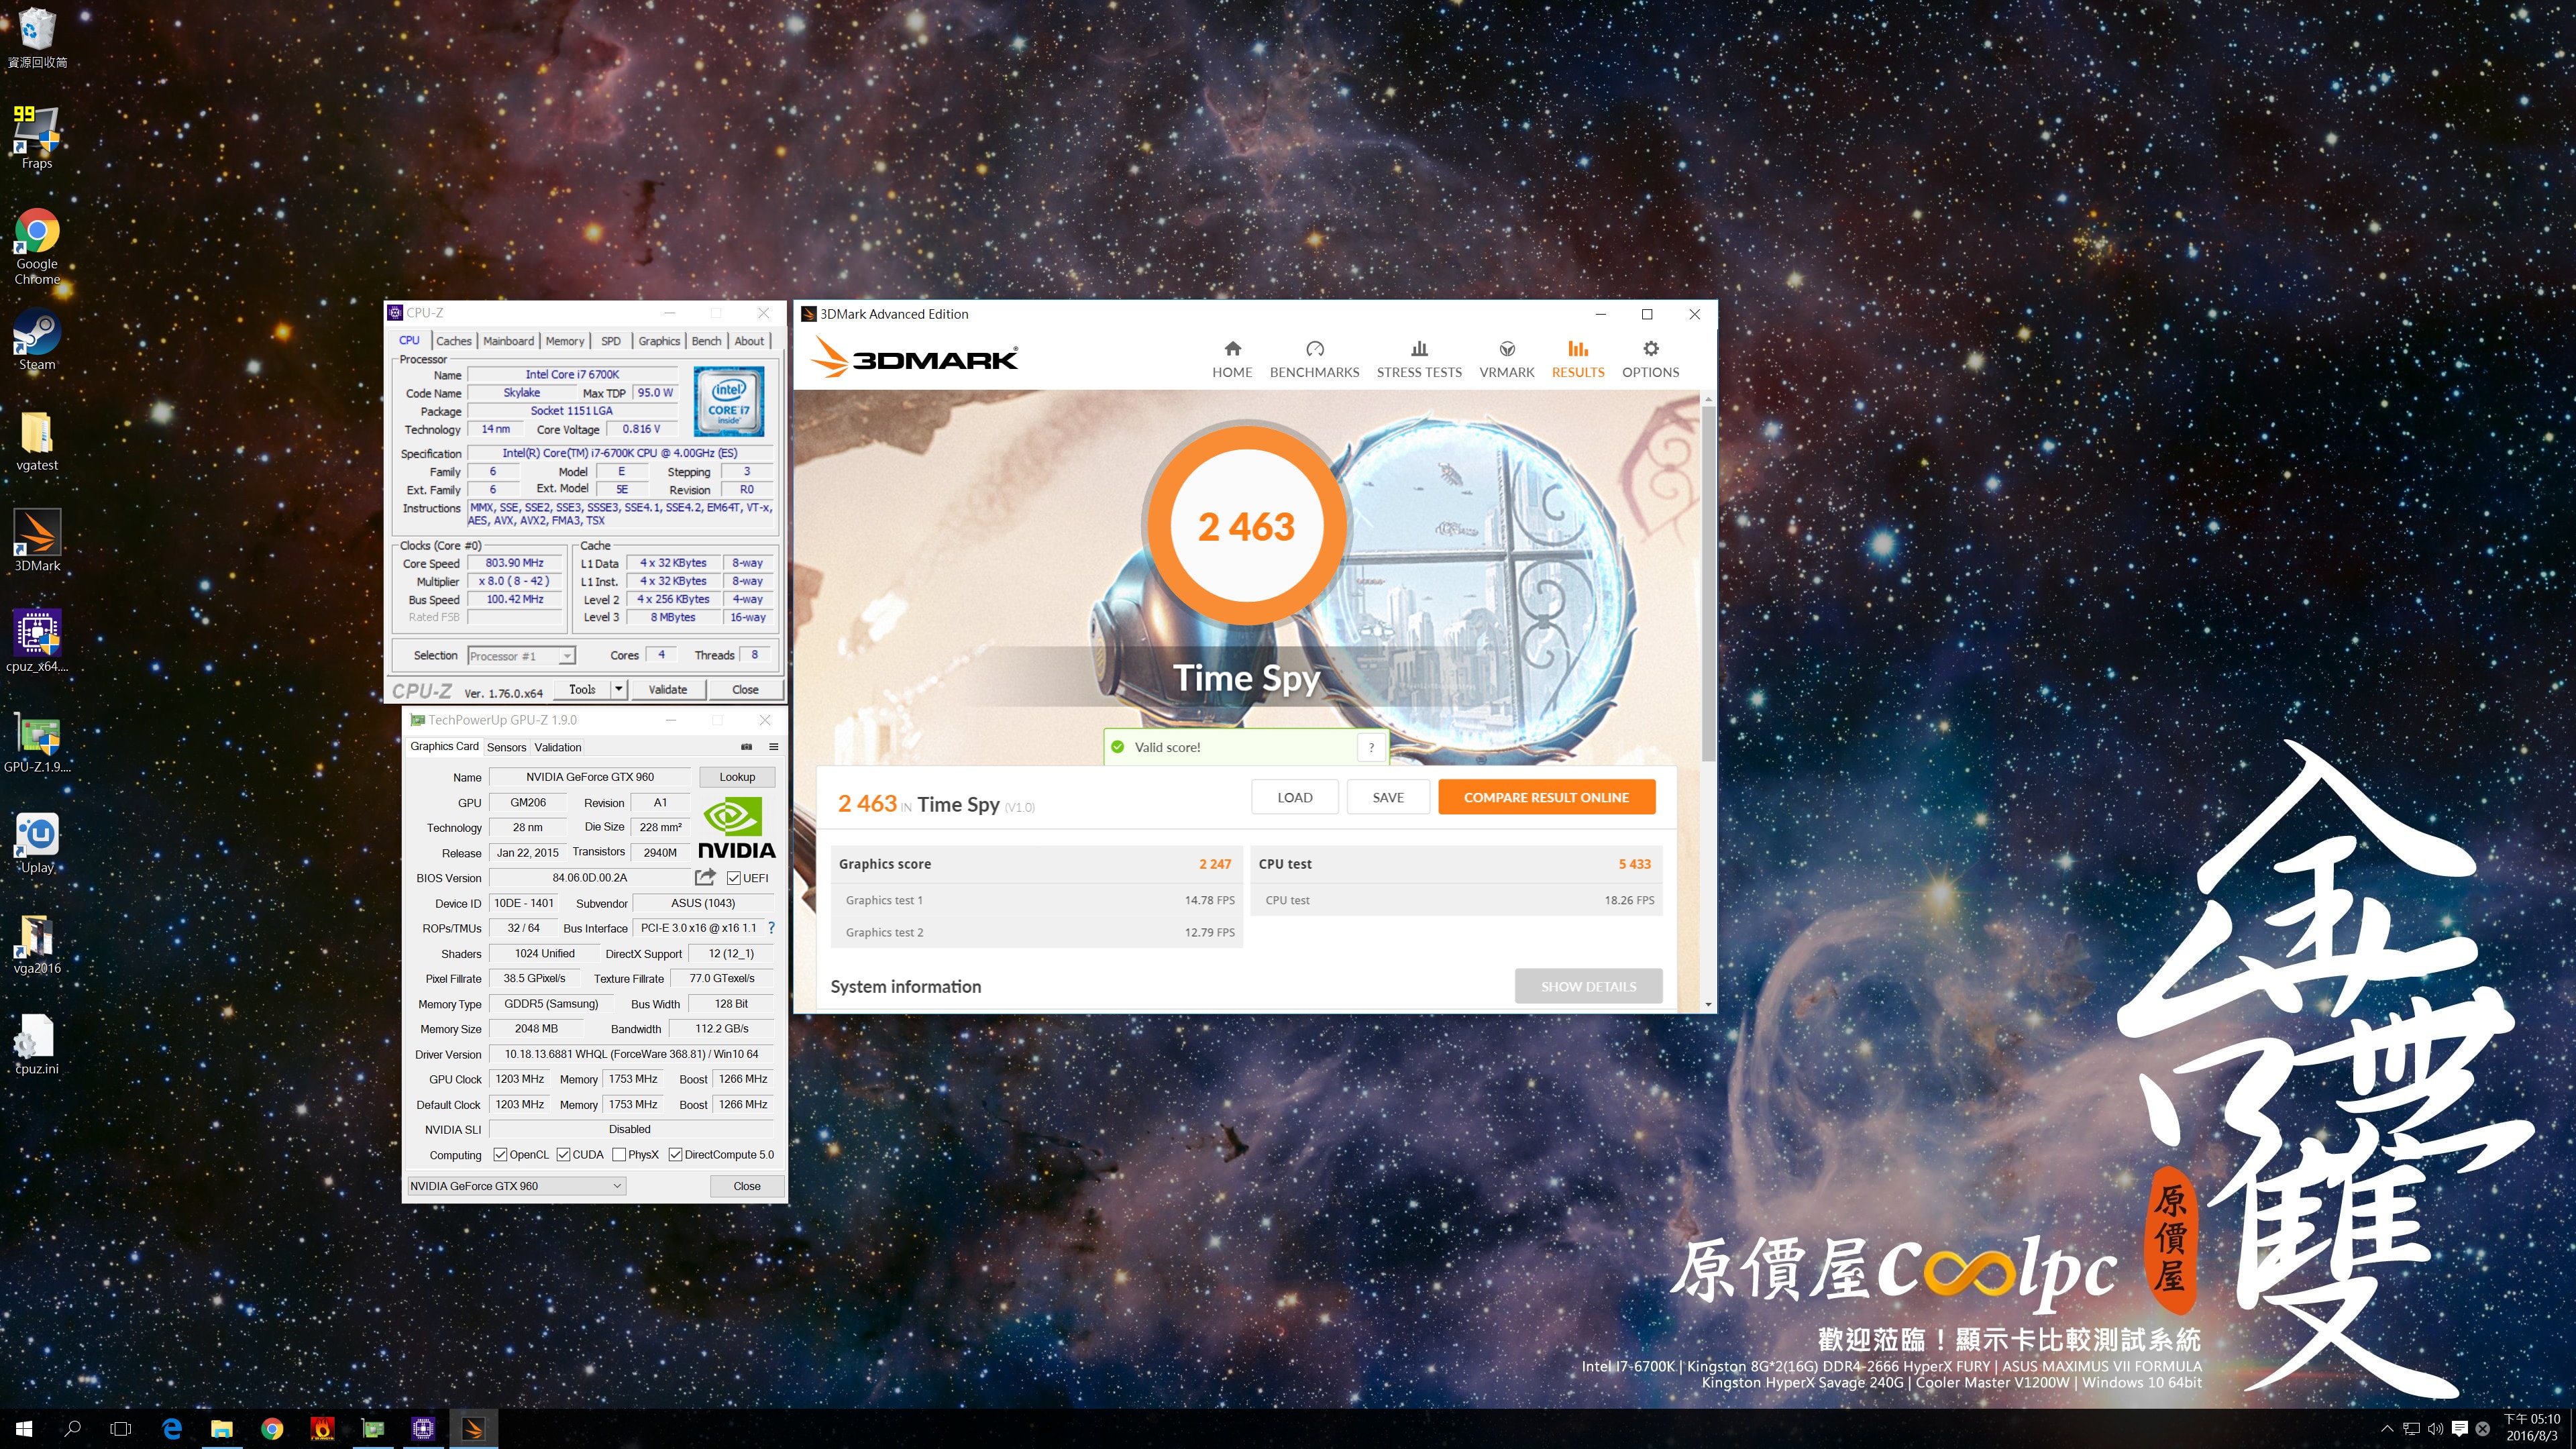
Task: Open 3DMark OPTIONS gear
Action: [x=1650, y=359]
